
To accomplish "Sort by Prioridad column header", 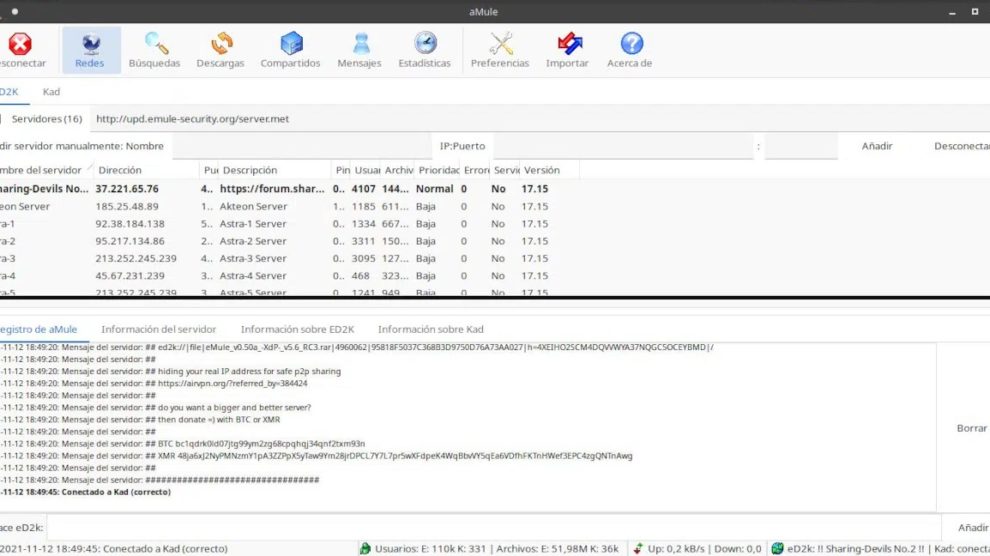I will tap(438, 170).
